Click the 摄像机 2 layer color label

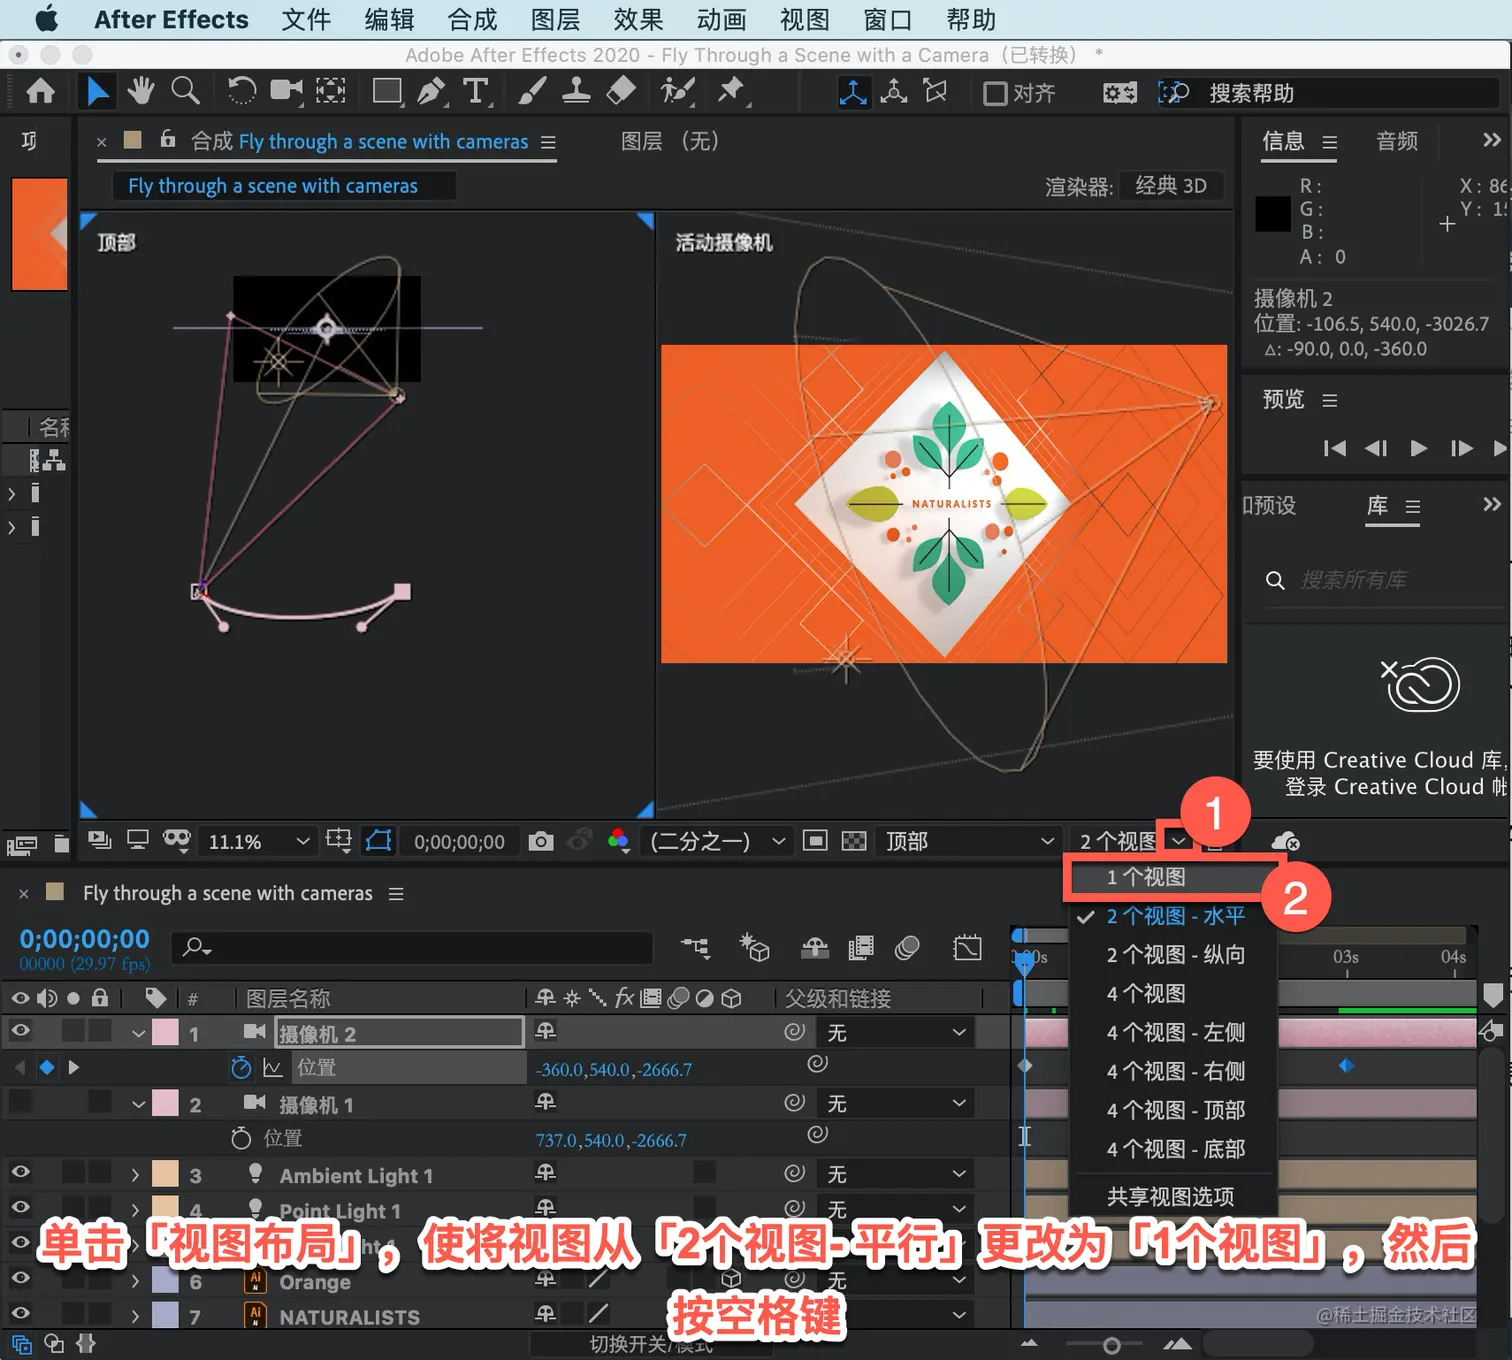tap(165, 1032)
